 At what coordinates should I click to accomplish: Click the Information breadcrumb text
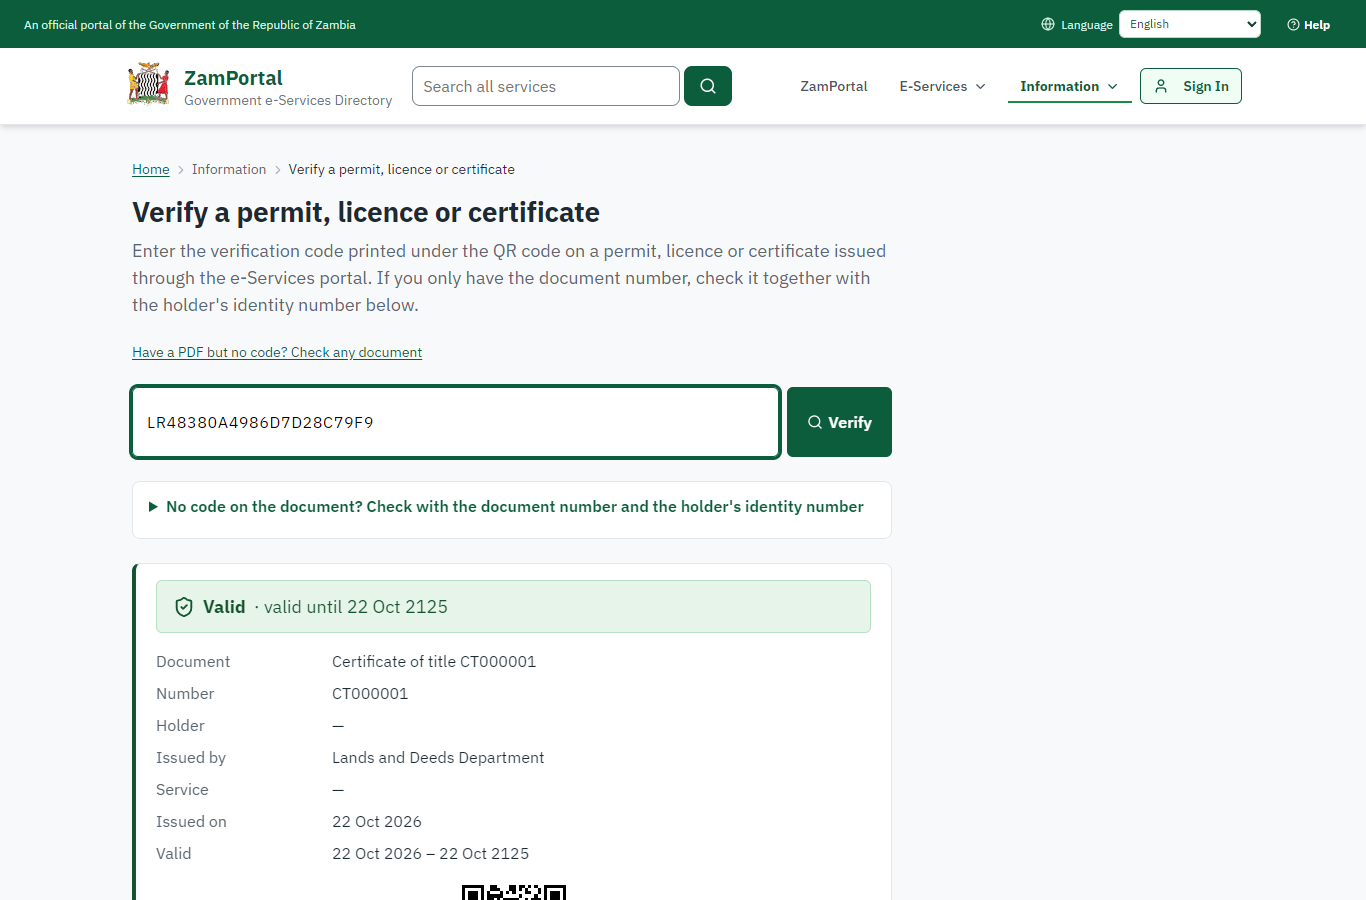pyautogui.click(x=229, y=169)
